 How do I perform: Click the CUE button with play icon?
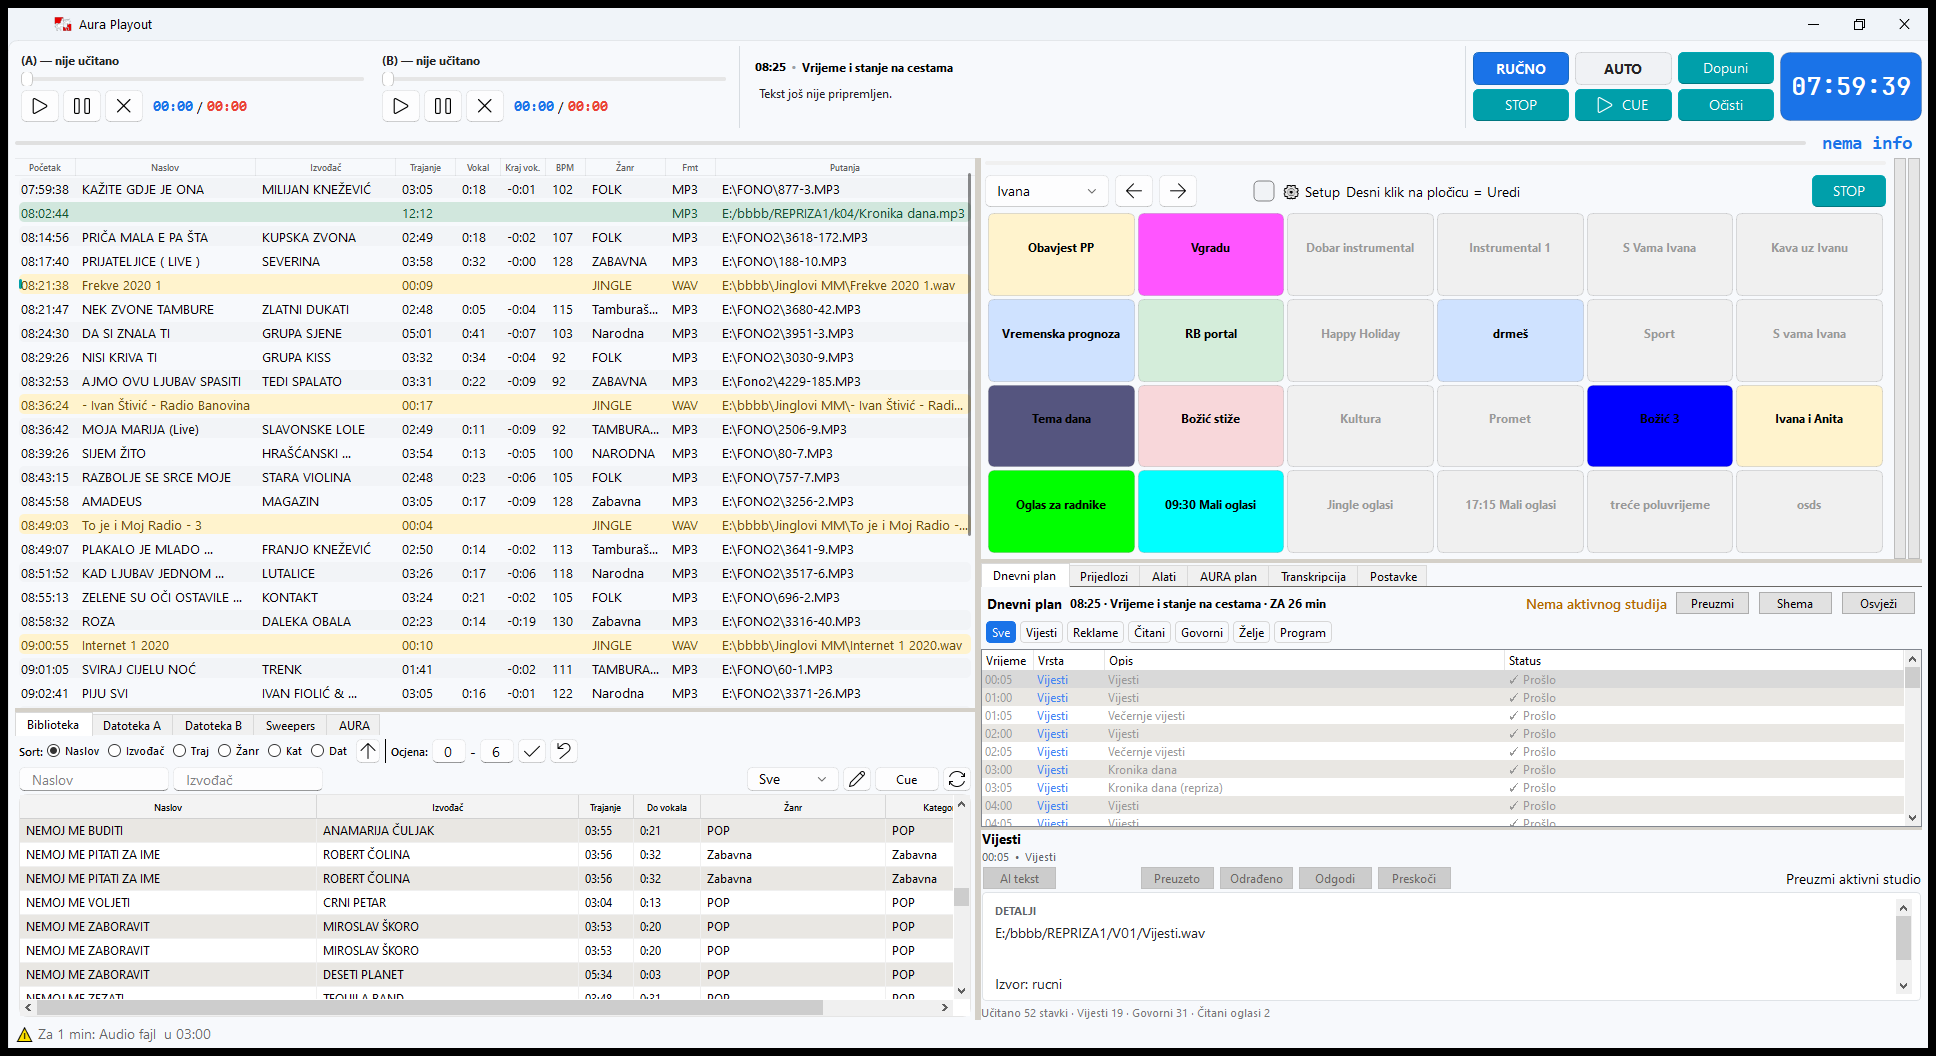pos(1623,105)
